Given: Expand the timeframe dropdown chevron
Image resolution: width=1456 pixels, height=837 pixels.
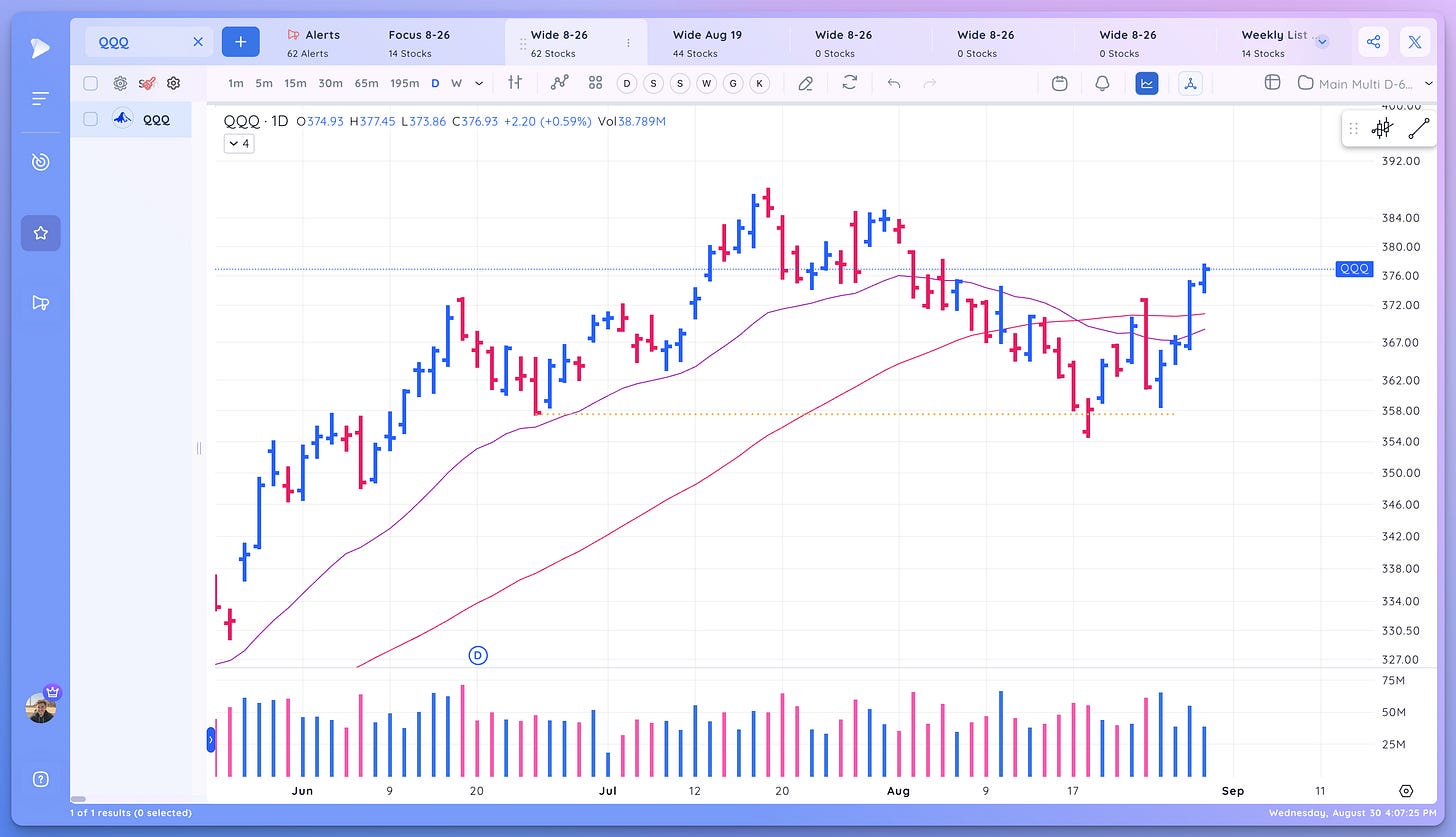Looking at the screenshot, I should [x=479, y=83].
